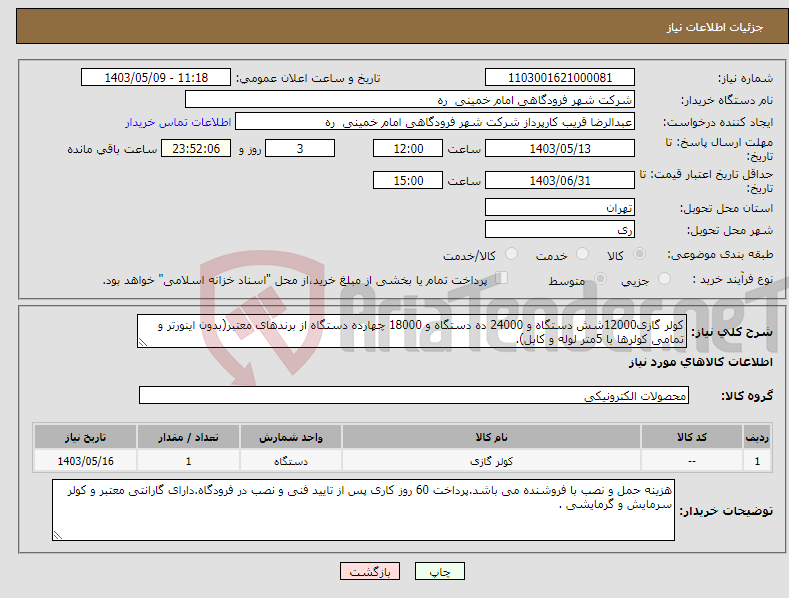789x598 pixels.
Task: Click the اطلاعات کالاهای مورد نیاز heading
Action: coord(700,362)
